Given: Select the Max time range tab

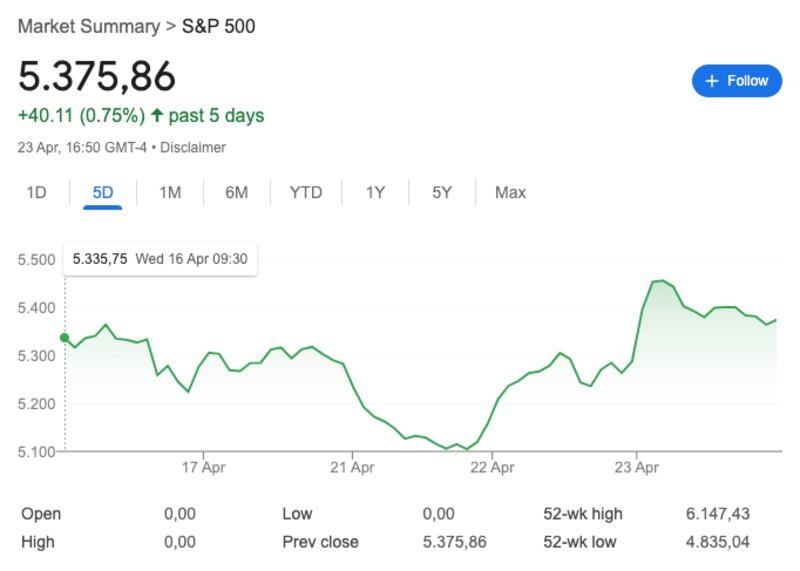Looking at the screenshot, I should click(x=510, y=192).
